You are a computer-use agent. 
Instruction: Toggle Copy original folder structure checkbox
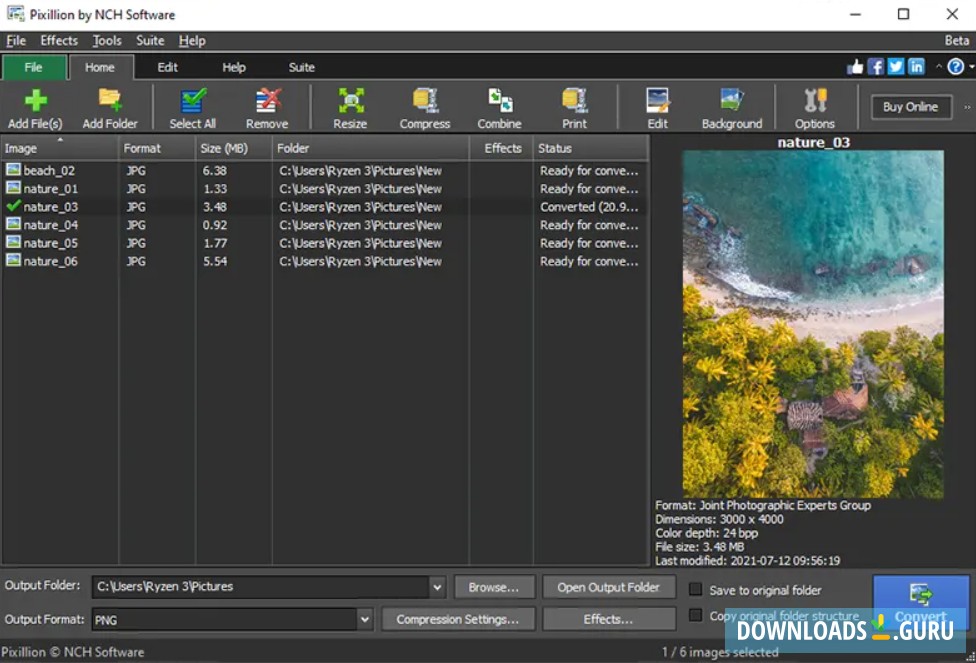(x=696, y=615)
